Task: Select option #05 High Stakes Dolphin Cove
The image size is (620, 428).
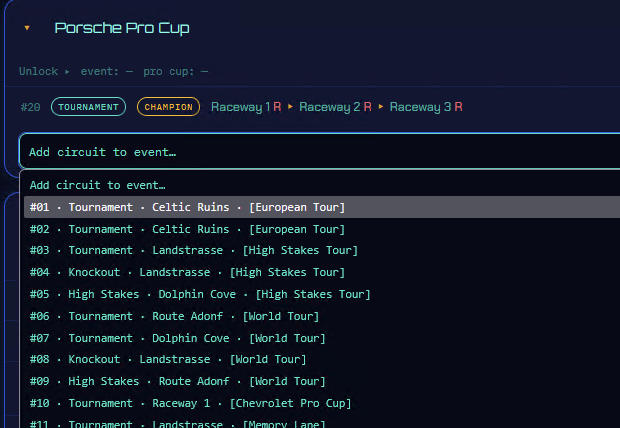Action: [322, 294]
